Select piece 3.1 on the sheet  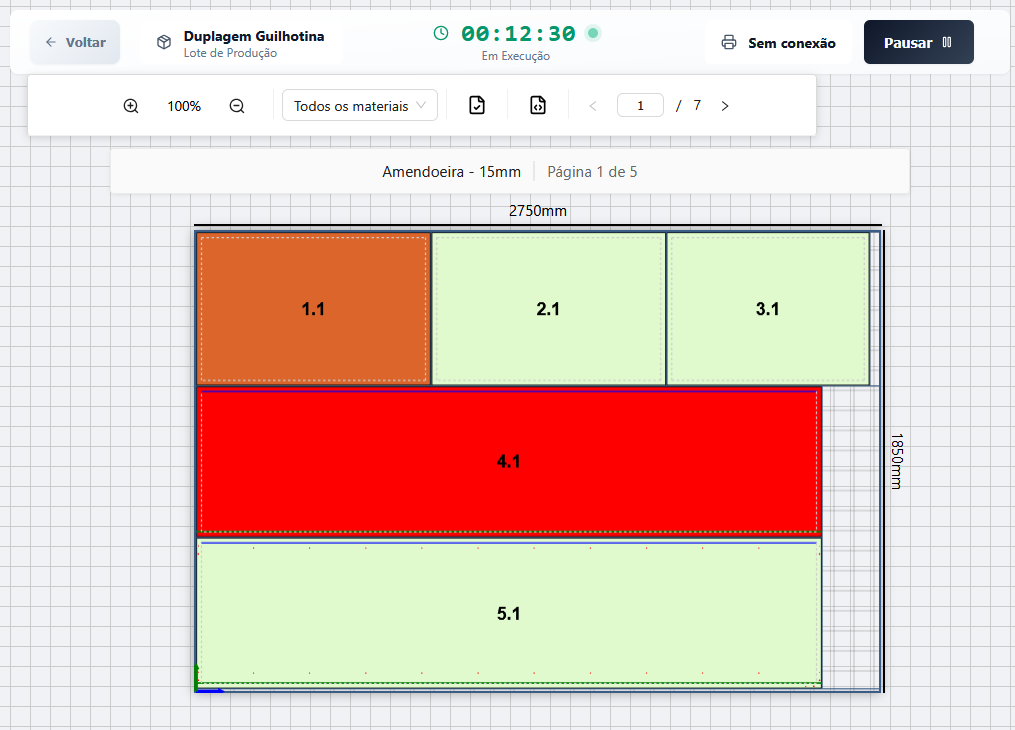(x=767, y=309)
